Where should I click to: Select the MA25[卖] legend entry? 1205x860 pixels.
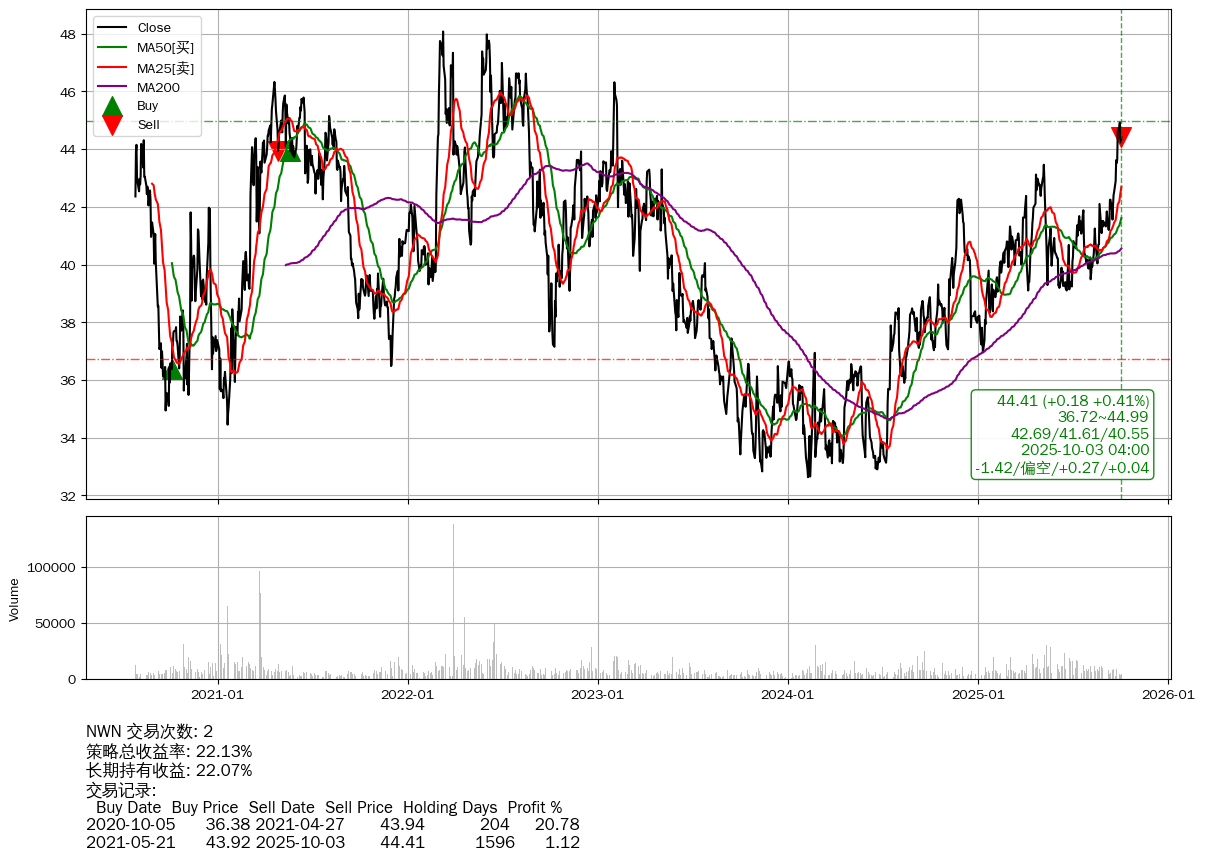(x=165, y=68)
